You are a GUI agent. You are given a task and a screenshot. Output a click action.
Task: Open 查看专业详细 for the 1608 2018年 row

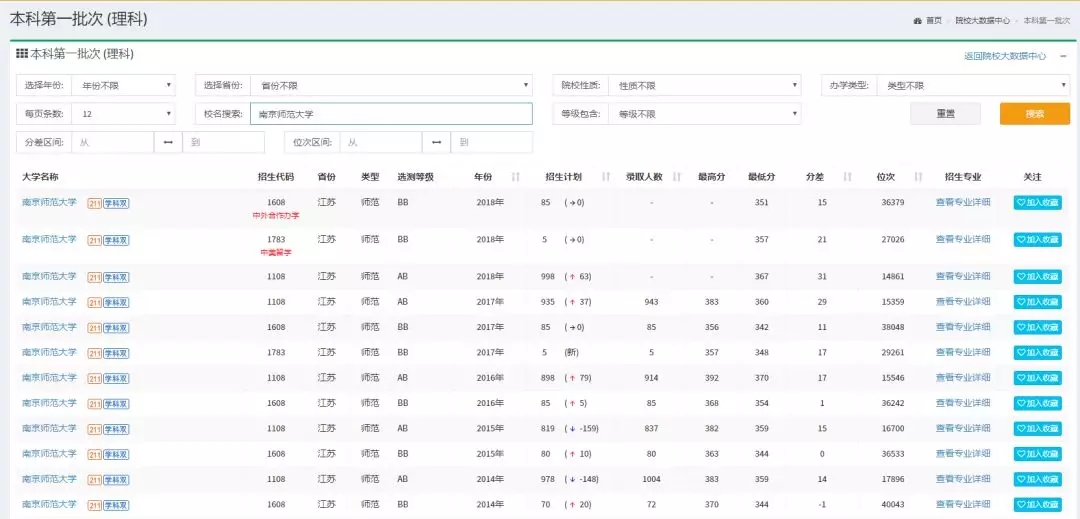pyautogui.click(x=963, y=202)
